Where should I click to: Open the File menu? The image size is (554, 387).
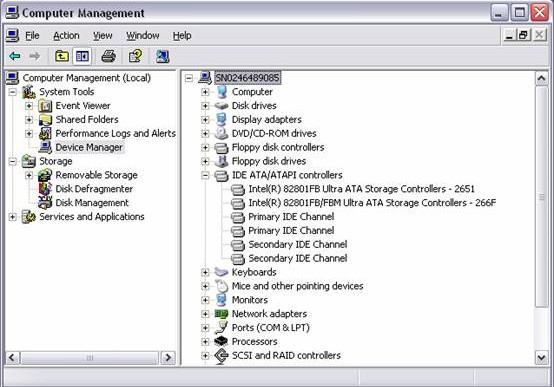point(32,36)
